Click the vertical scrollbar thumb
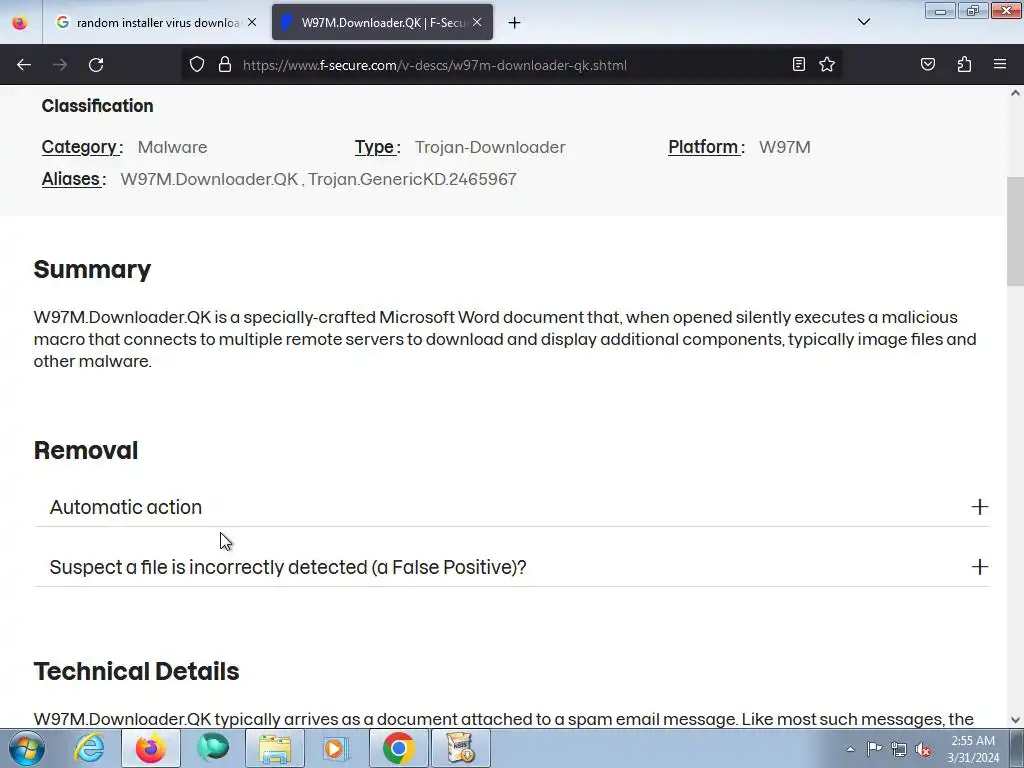Screen dimensions: 1024x768 click(1015, 231)
